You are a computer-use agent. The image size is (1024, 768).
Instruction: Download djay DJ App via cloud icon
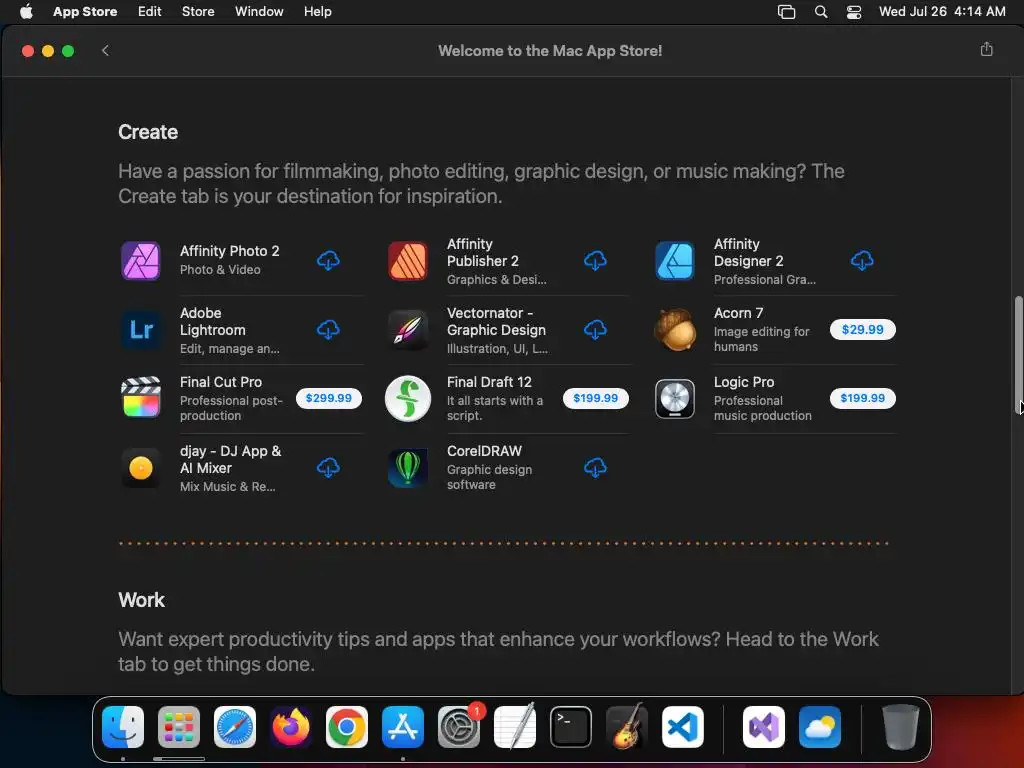click(x=328, y=468)
